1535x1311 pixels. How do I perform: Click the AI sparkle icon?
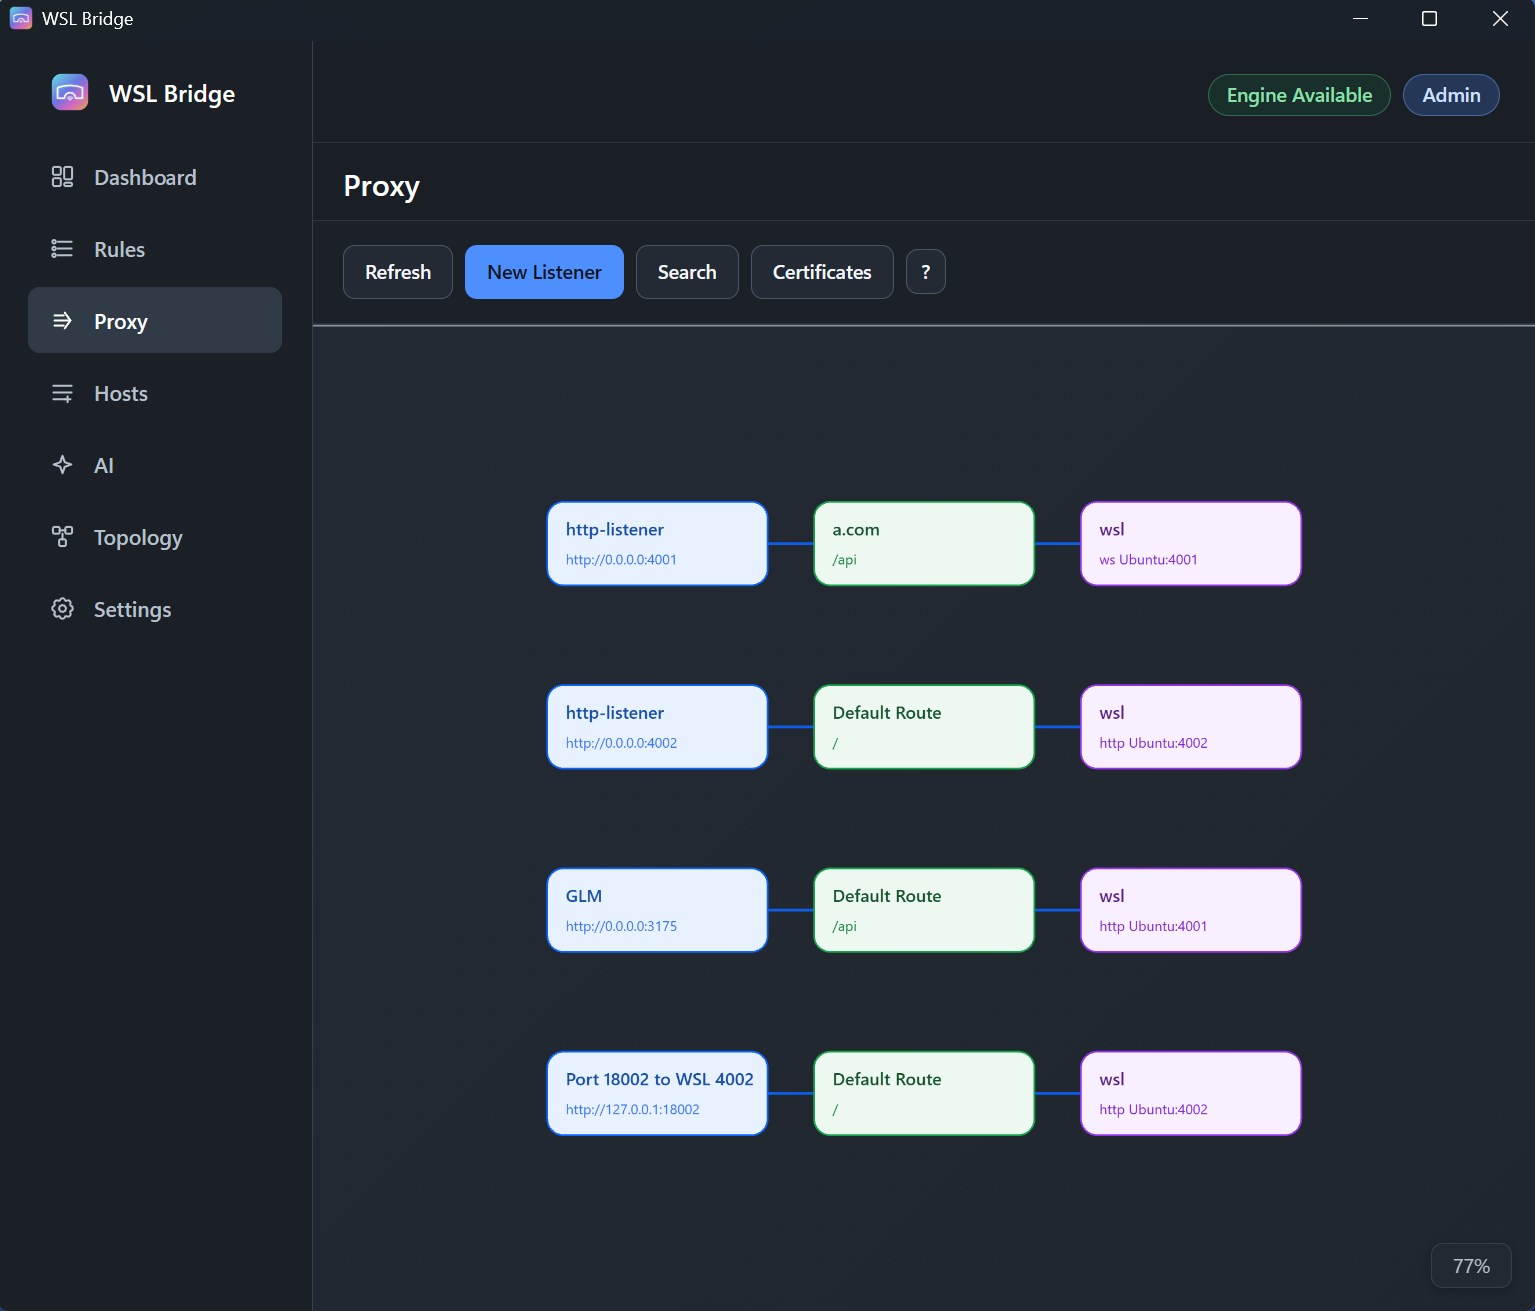pyautogui.click(x=62, y=465)
